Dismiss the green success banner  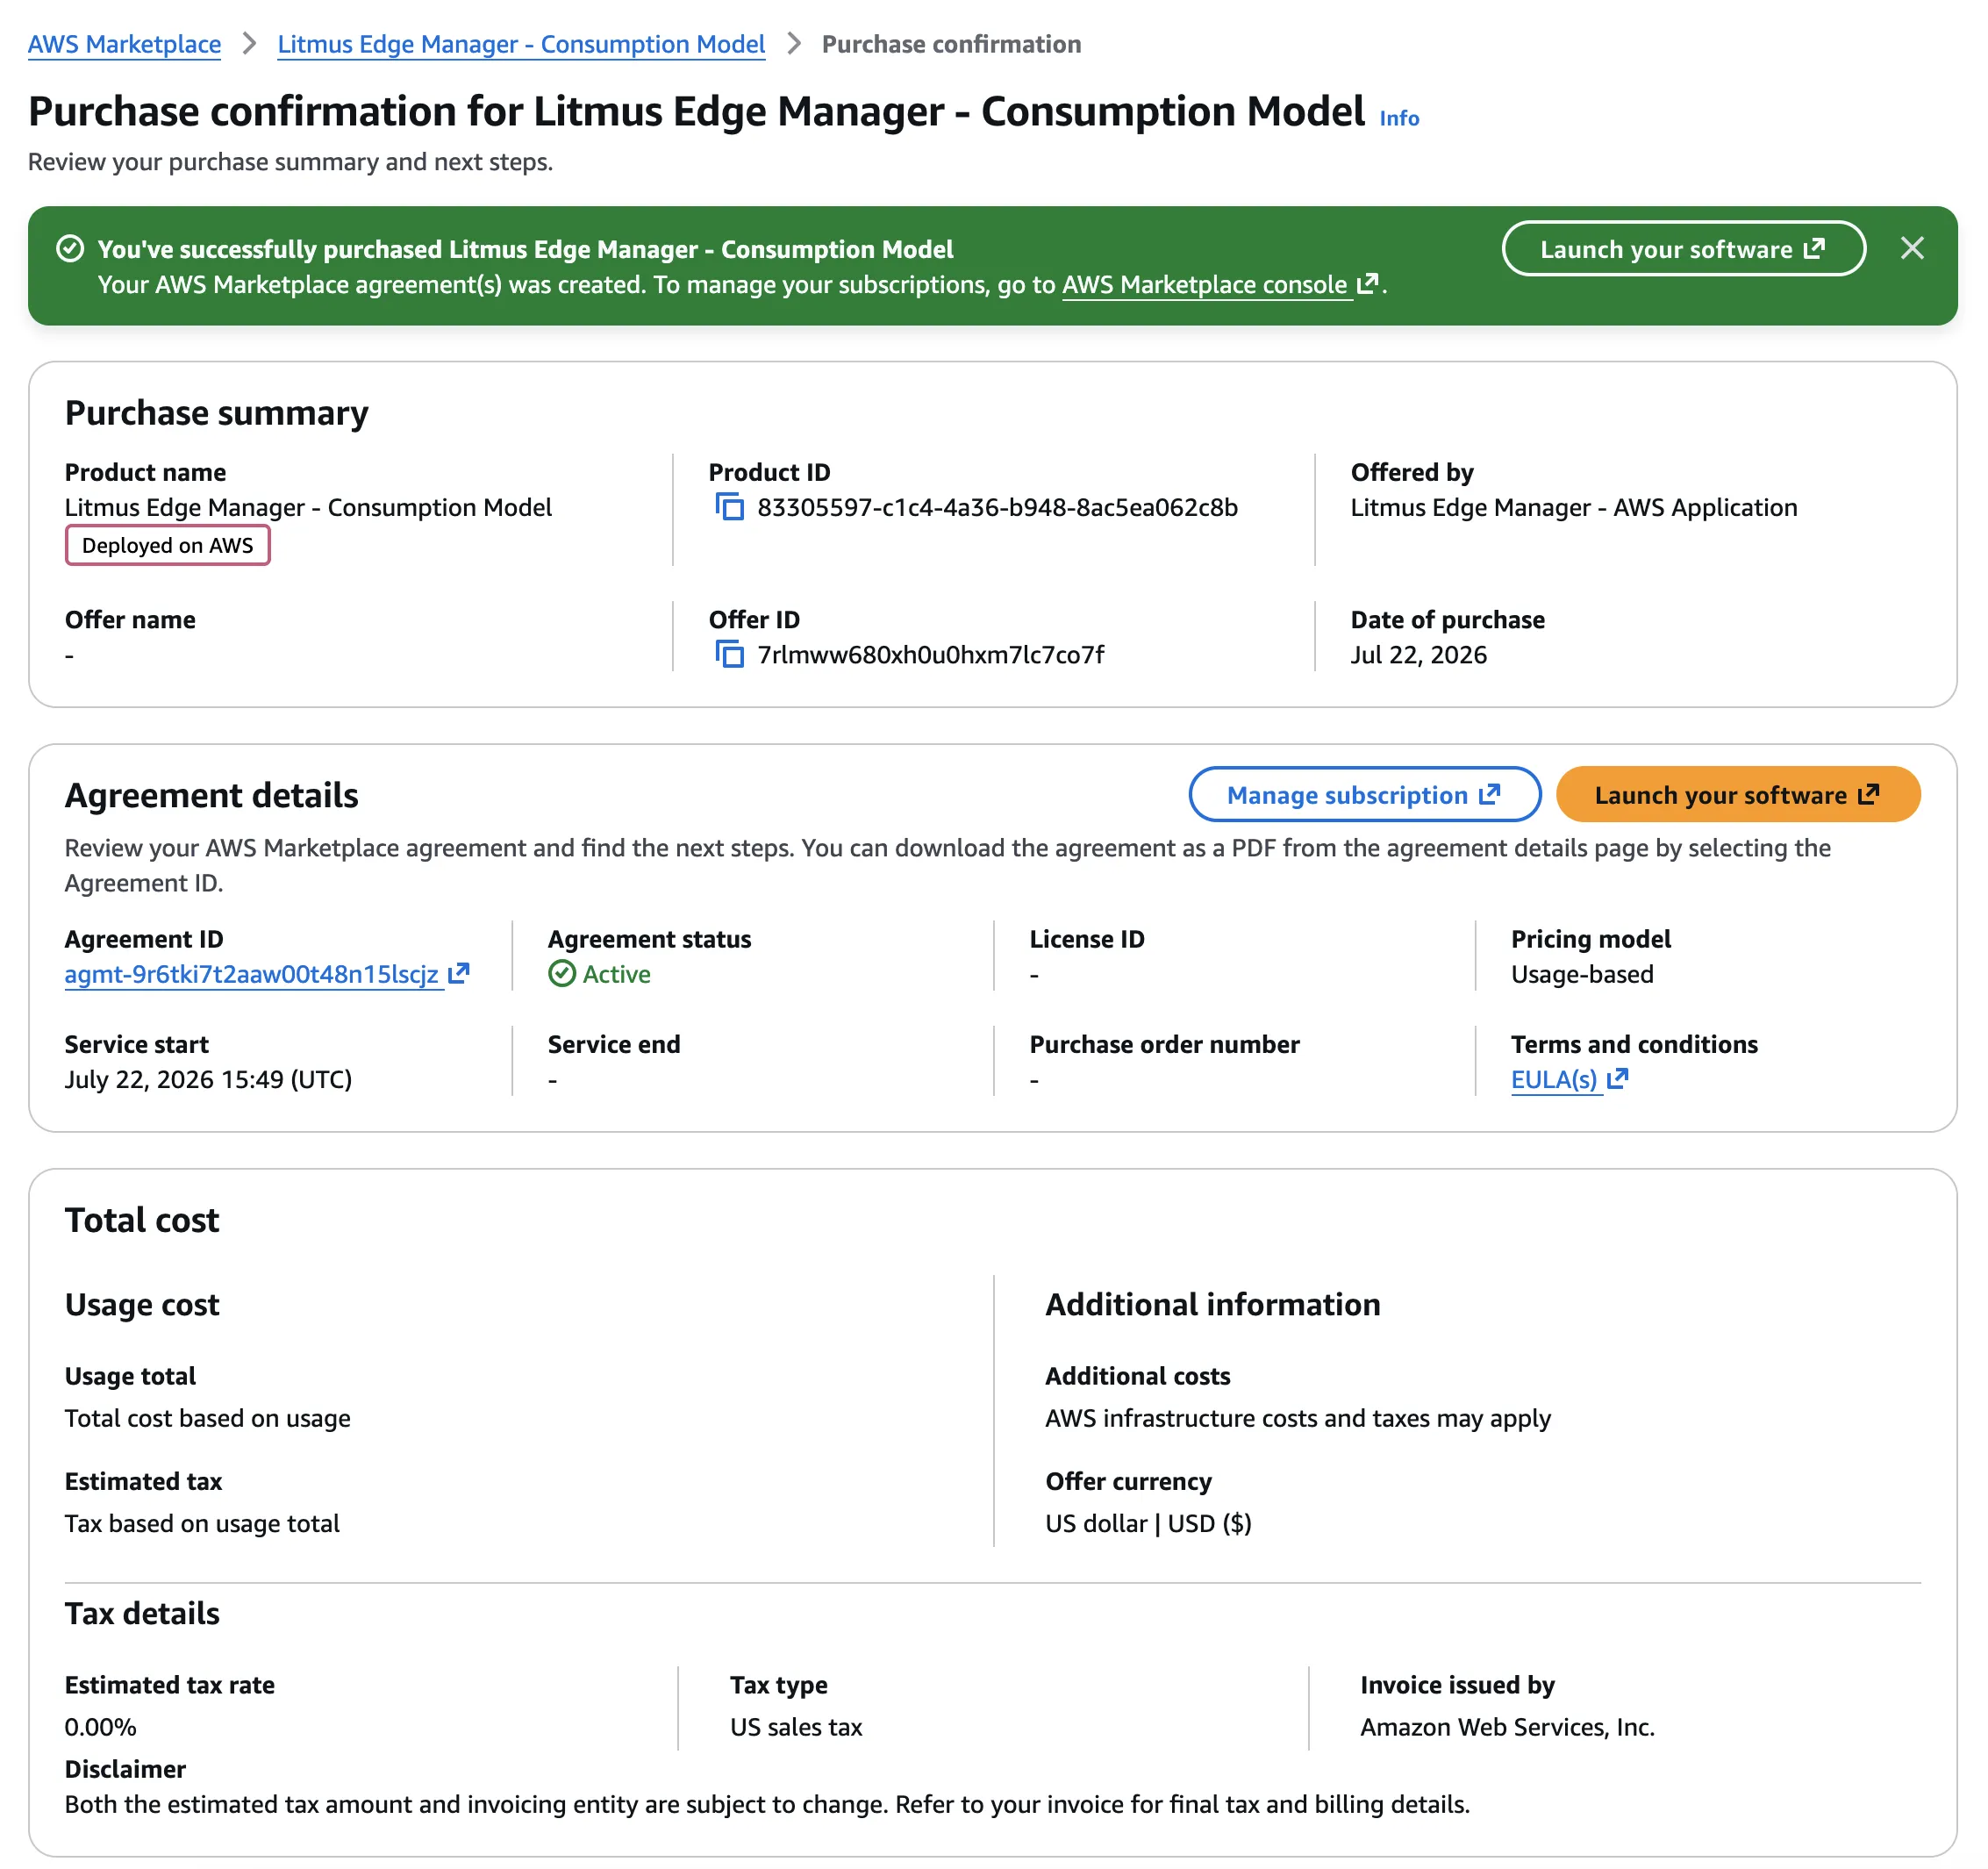[x=1911, y=248]
